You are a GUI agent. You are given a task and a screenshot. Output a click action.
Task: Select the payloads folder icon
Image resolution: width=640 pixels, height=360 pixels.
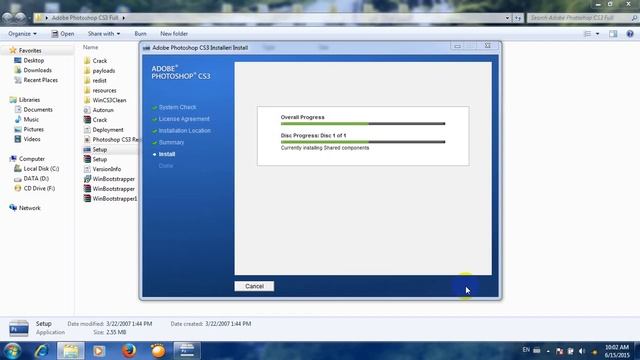[87, 71]
